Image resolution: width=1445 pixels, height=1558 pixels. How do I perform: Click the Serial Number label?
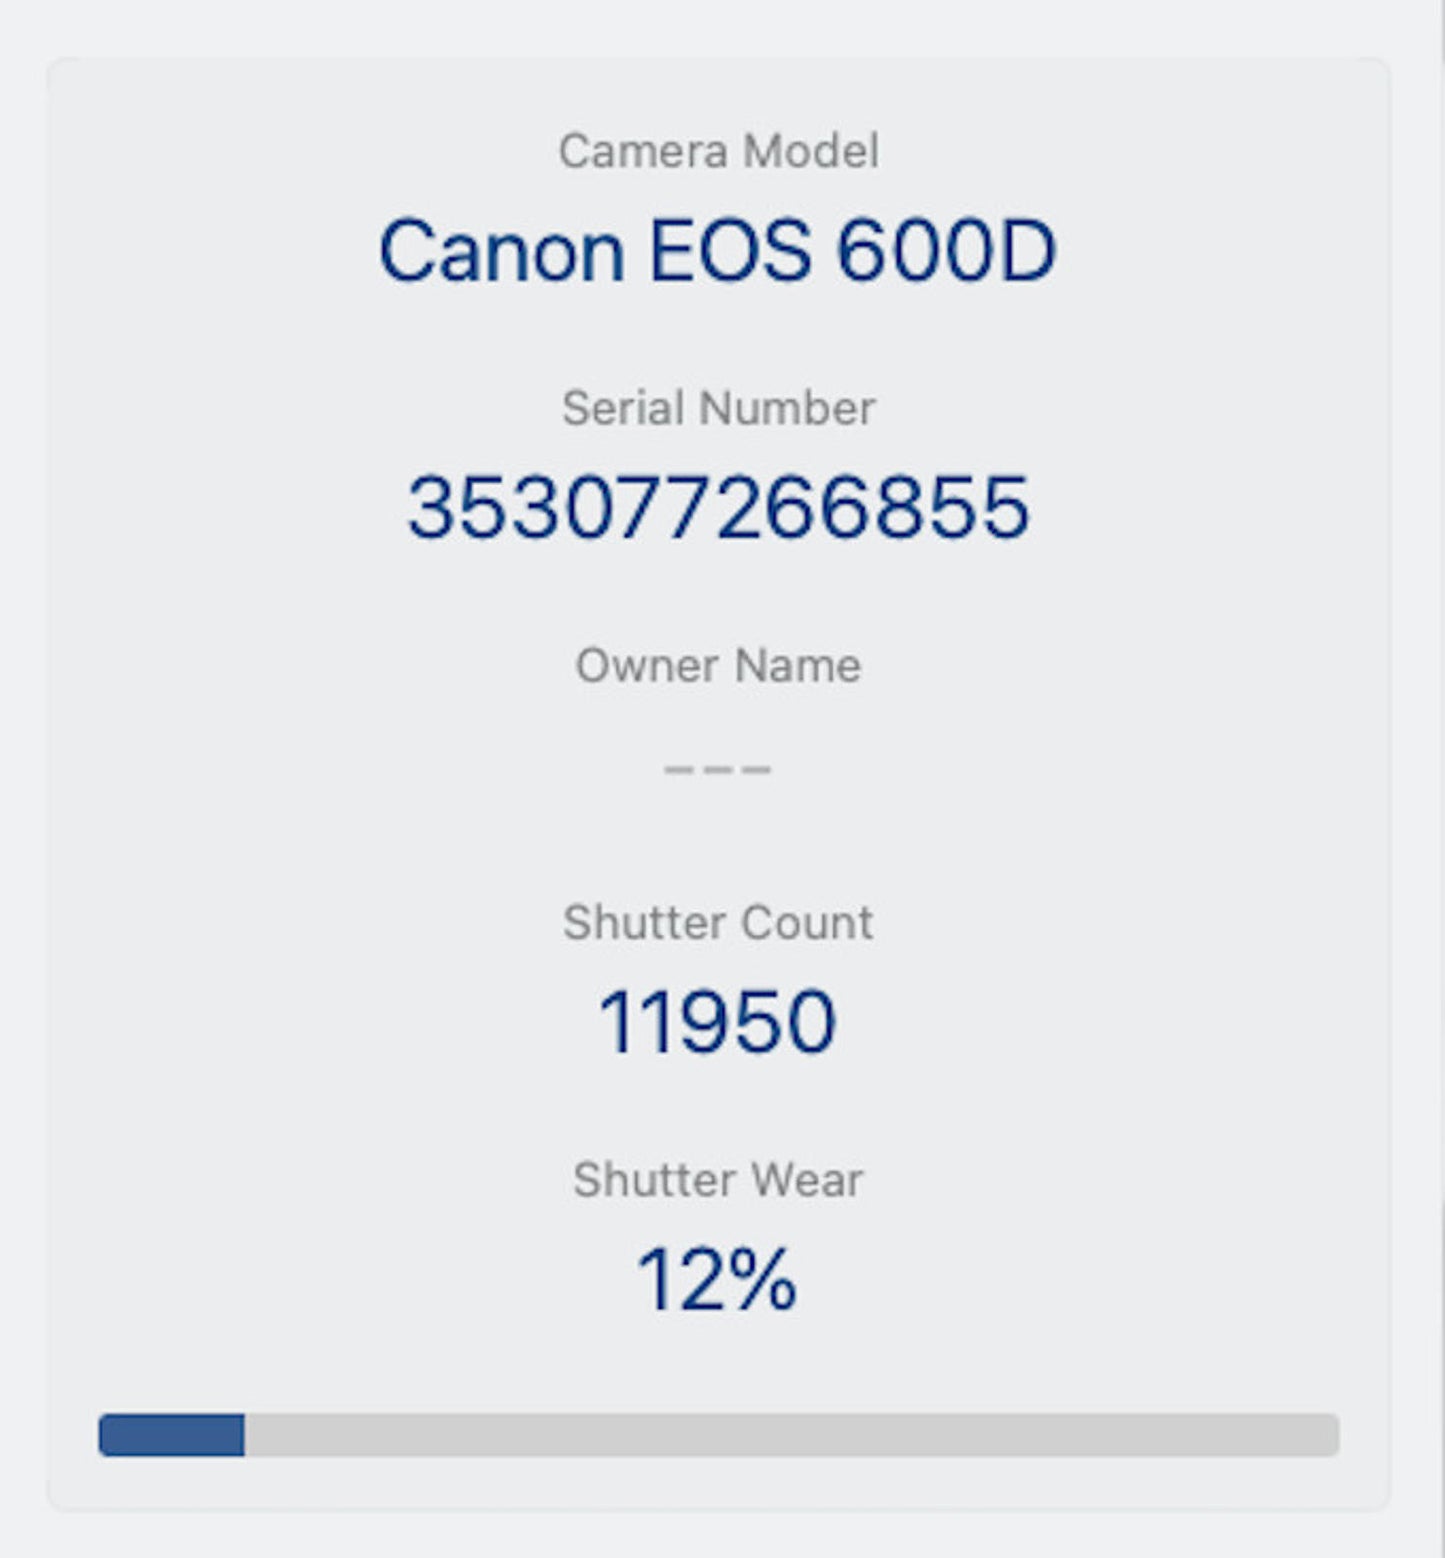click(x=718, y=409)
